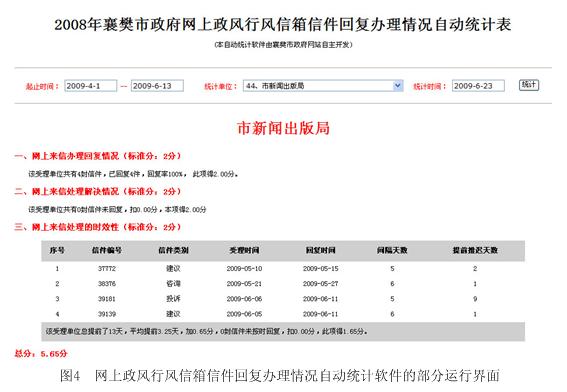567x392 pixels.
Task: Click the 总分 5.65分 total score
Action: [x=41, y=354]
